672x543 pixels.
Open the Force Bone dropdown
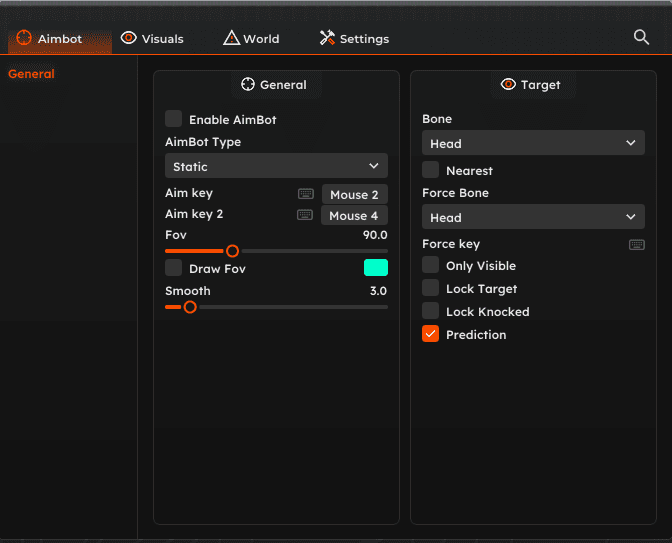point(533,217)
